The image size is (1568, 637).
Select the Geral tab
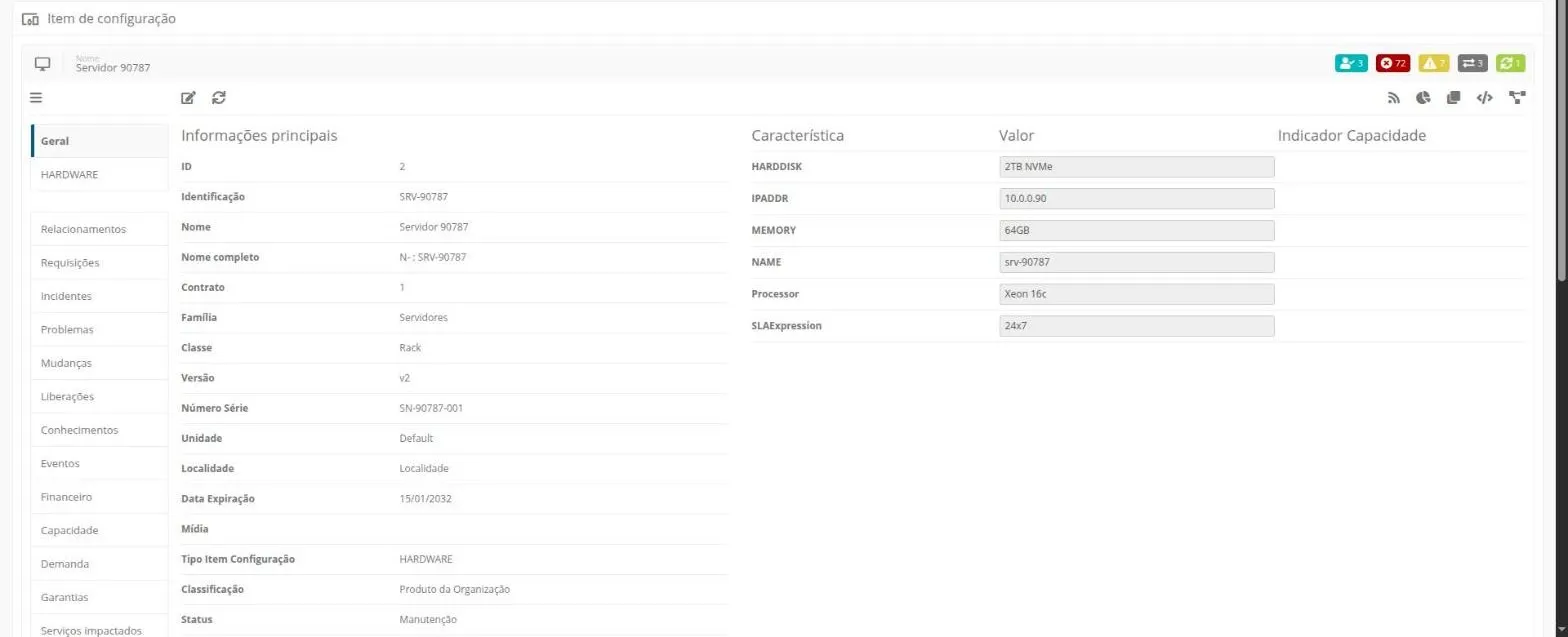(100, 141)
